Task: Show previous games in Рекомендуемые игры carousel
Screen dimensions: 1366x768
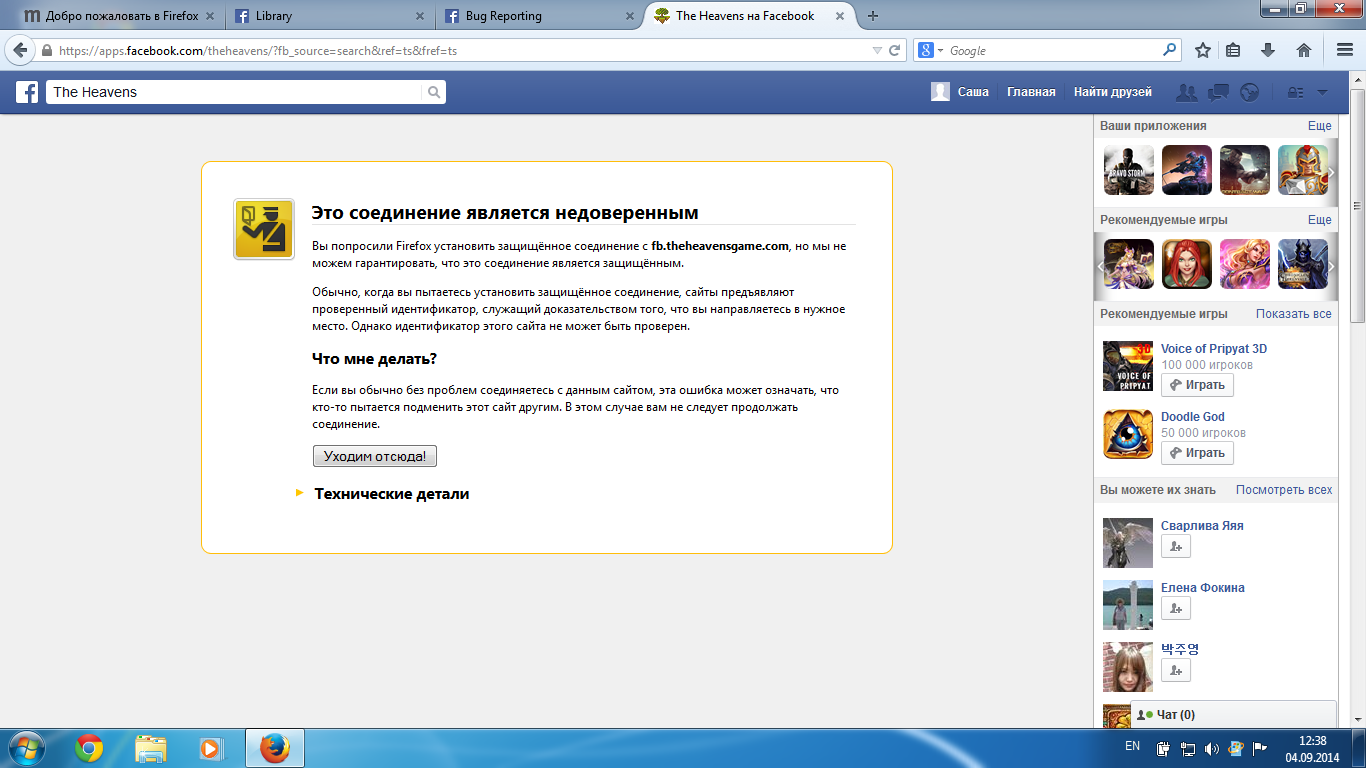Action: (x=1101, y=266)
